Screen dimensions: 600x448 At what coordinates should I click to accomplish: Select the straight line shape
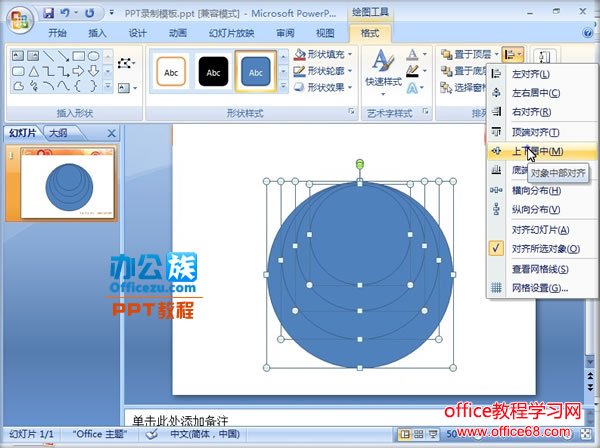tap(48, 56)
